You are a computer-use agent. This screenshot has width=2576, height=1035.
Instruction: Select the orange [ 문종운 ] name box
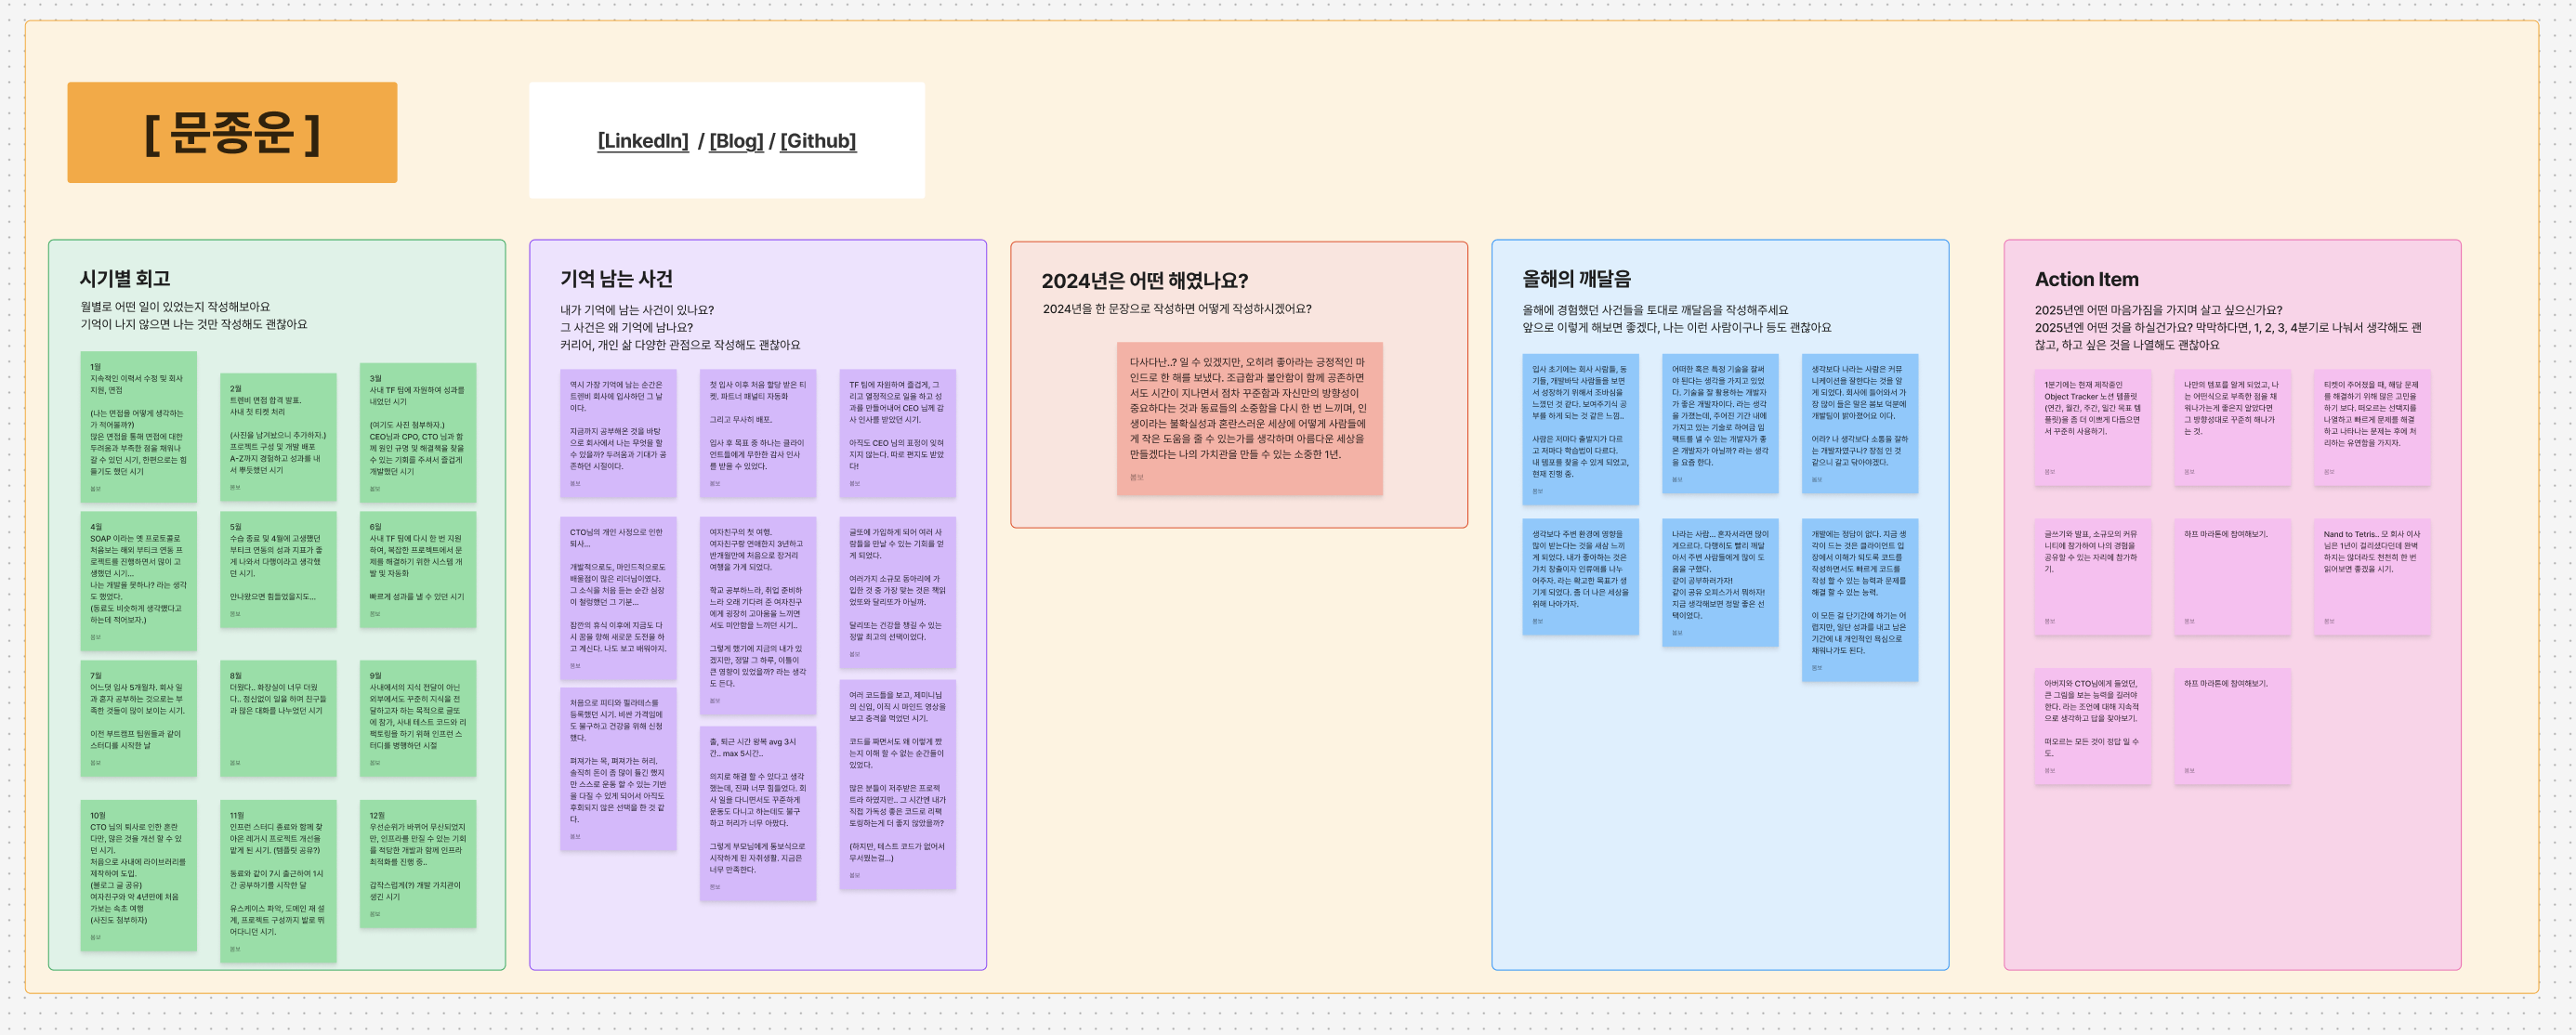[232, 133]
